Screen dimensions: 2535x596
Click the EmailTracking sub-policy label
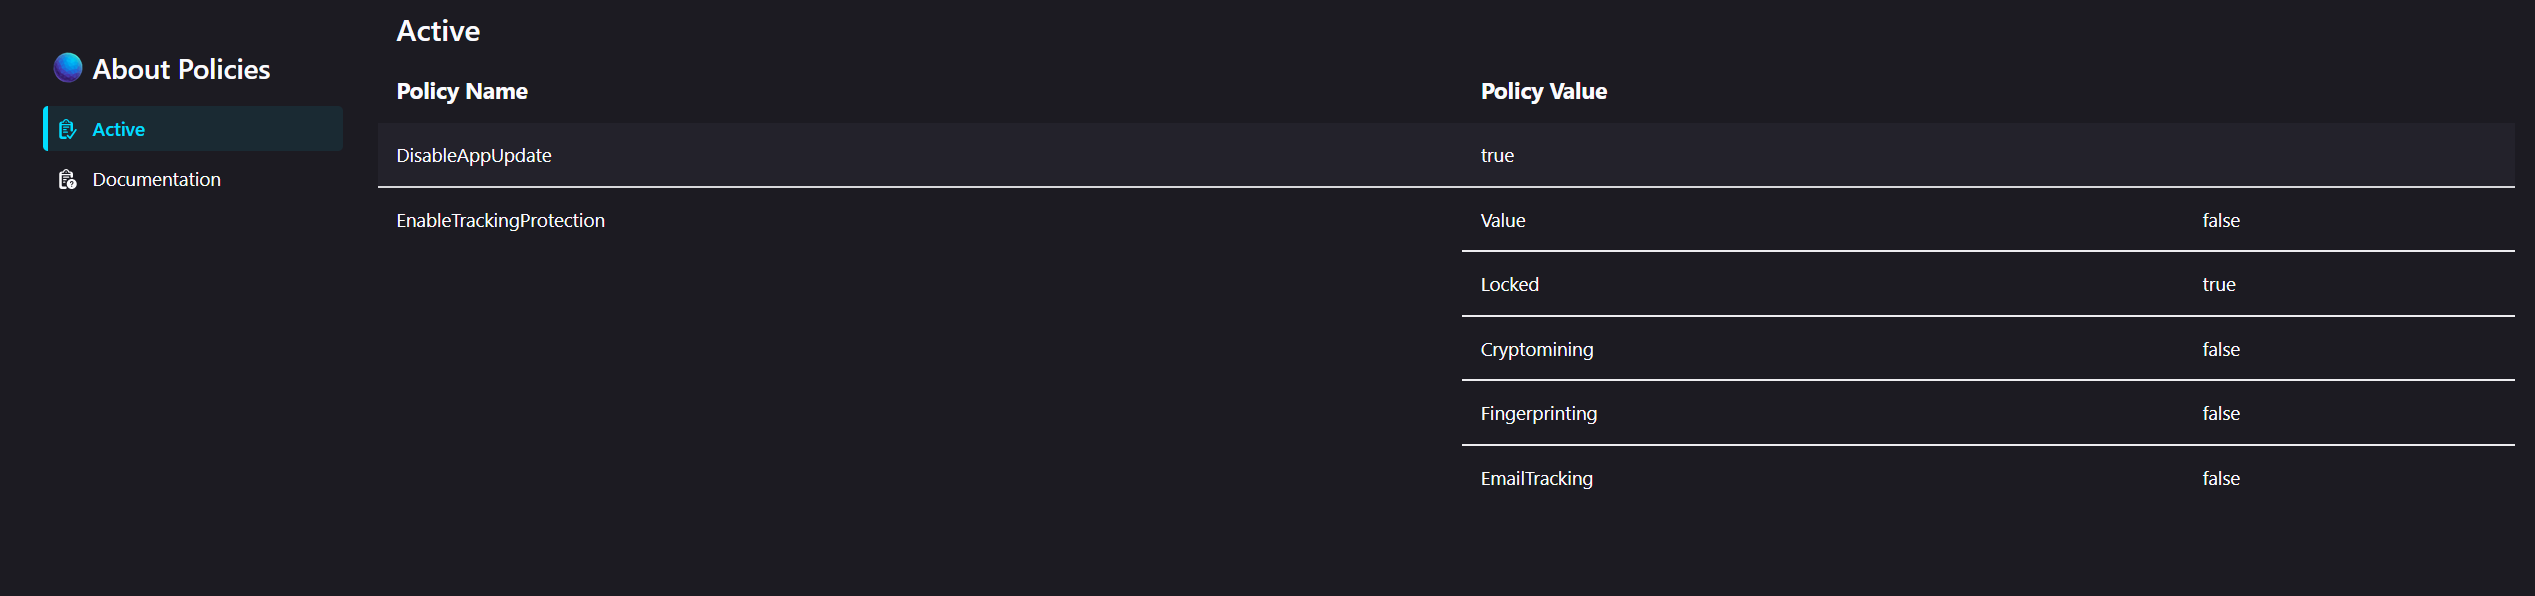pos(1537,478)
